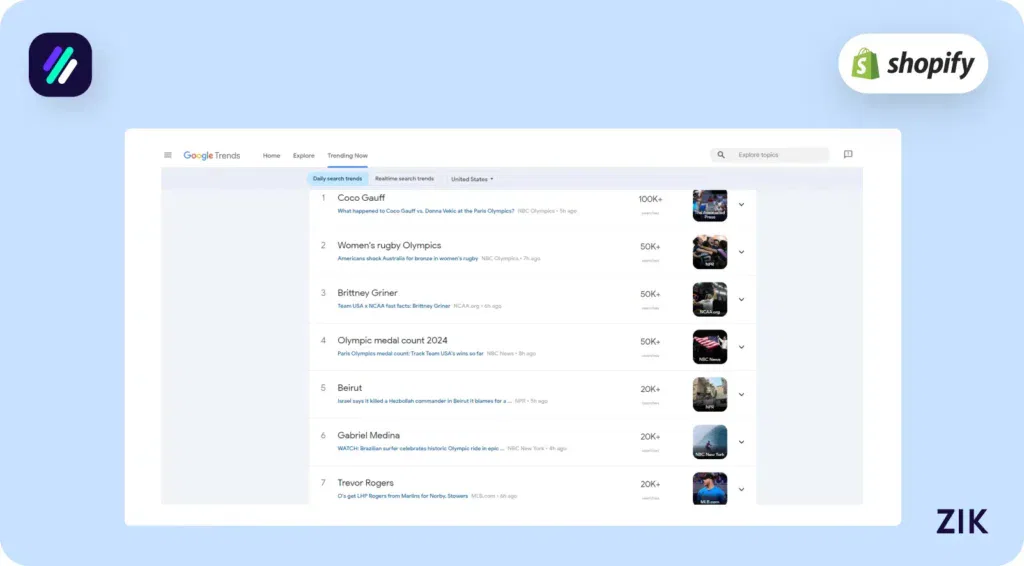Switch to Realtime search trends tab
1024x566 pixels.
[x=404, y=179]
